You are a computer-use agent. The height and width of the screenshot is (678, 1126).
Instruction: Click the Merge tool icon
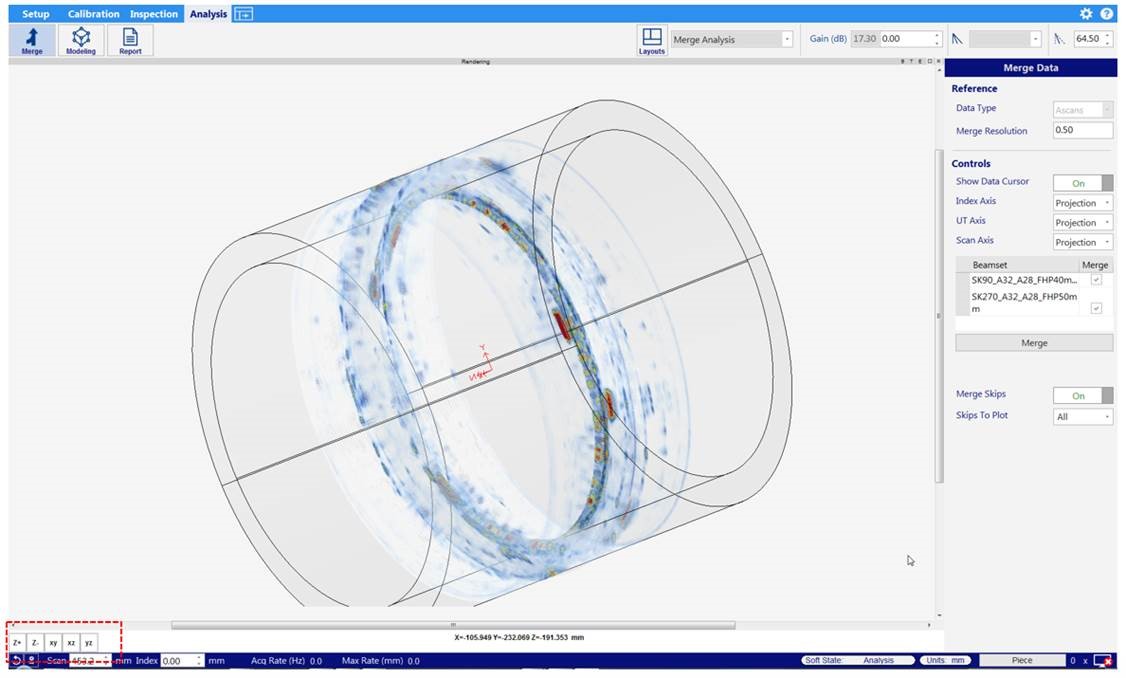point(32,40)
